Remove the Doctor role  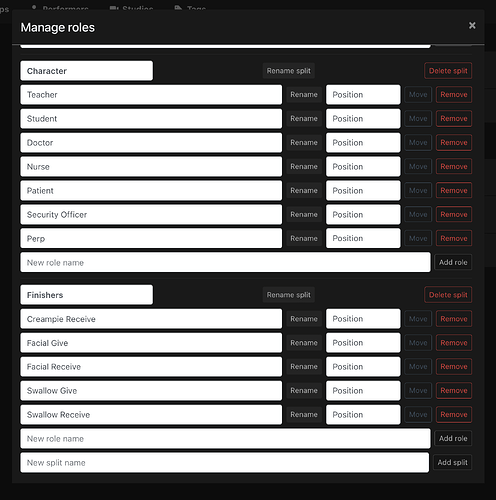(x=454, y=143)
